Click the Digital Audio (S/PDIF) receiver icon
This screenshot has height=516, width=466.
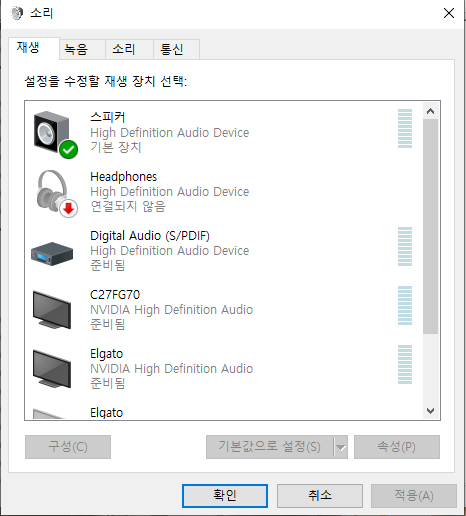(x=52, y=254)
